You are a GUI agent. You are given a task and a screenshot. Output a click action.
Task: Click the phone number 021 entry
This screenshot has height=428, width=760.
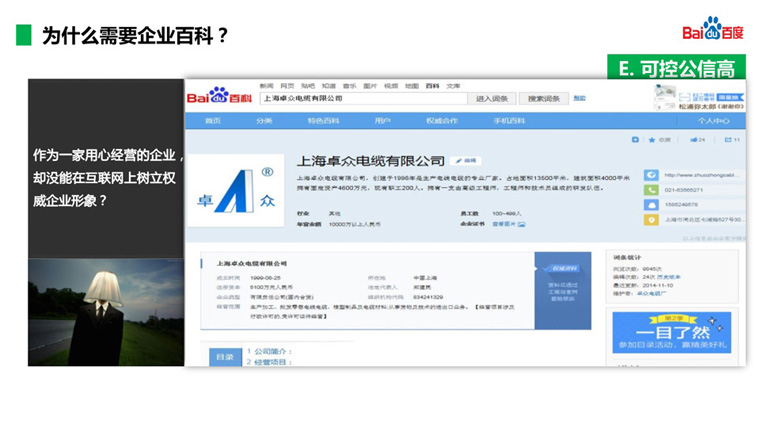[x=684, y=190]
